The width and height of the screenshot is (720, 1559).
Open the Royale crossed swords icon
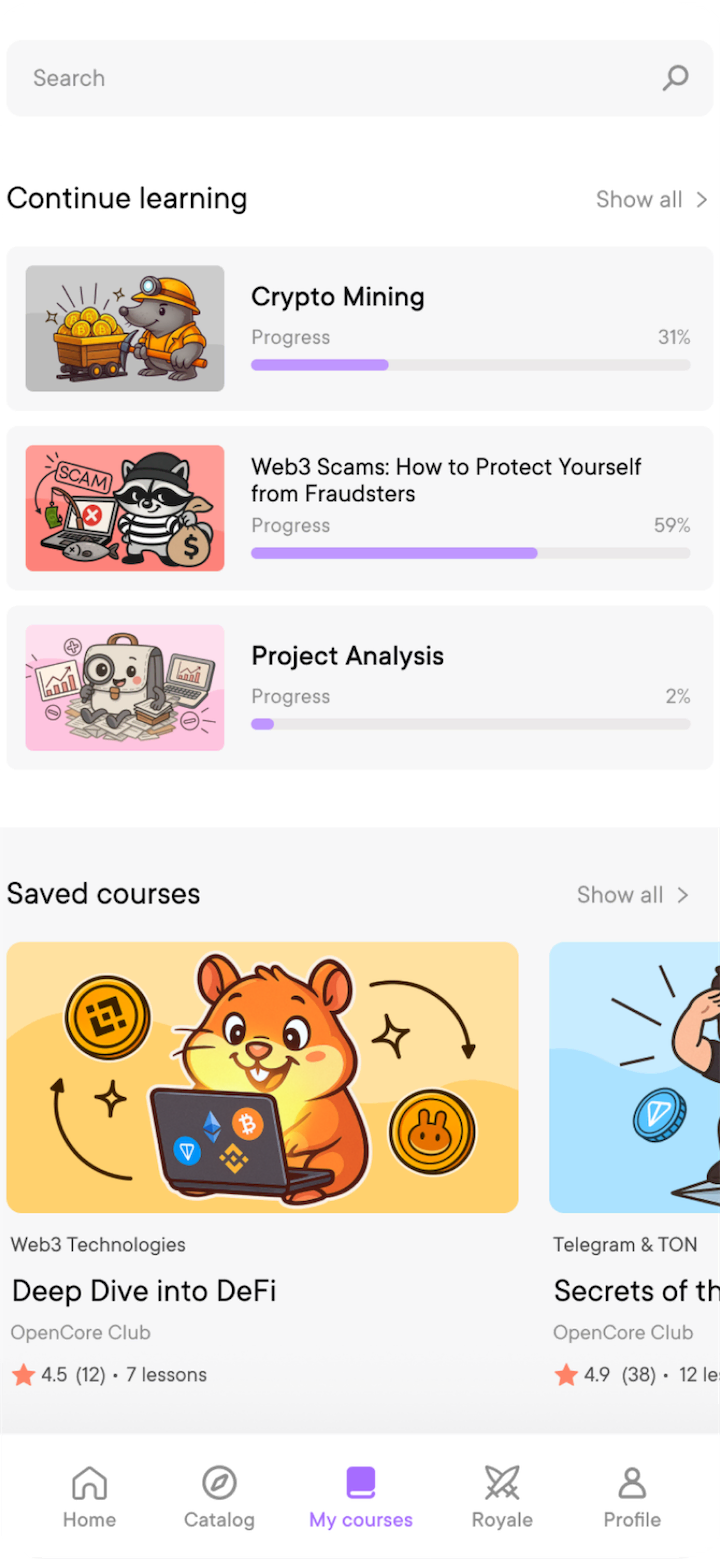tap(502, 1482)
